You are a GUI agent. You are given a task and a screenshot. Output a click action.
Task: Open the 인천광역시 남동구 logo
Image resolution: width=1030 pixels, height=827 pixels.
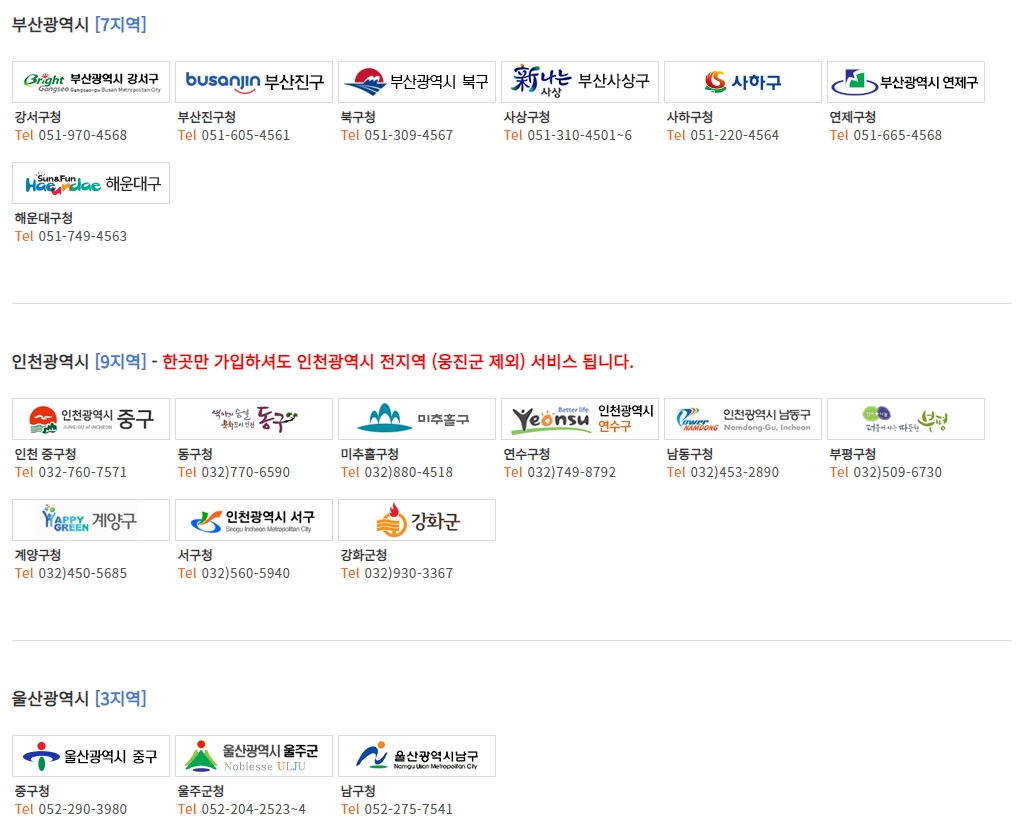pos(742,419)
